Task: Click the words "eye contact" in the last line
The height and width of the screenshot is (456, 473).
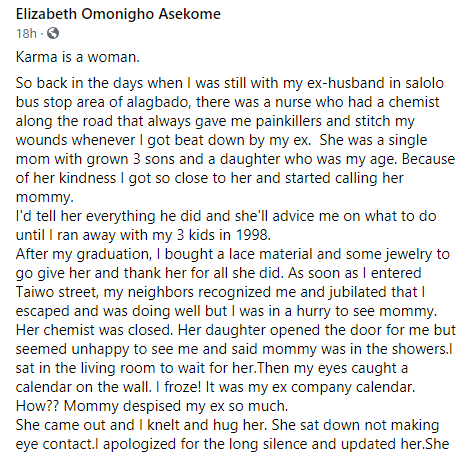Action: 55,444
